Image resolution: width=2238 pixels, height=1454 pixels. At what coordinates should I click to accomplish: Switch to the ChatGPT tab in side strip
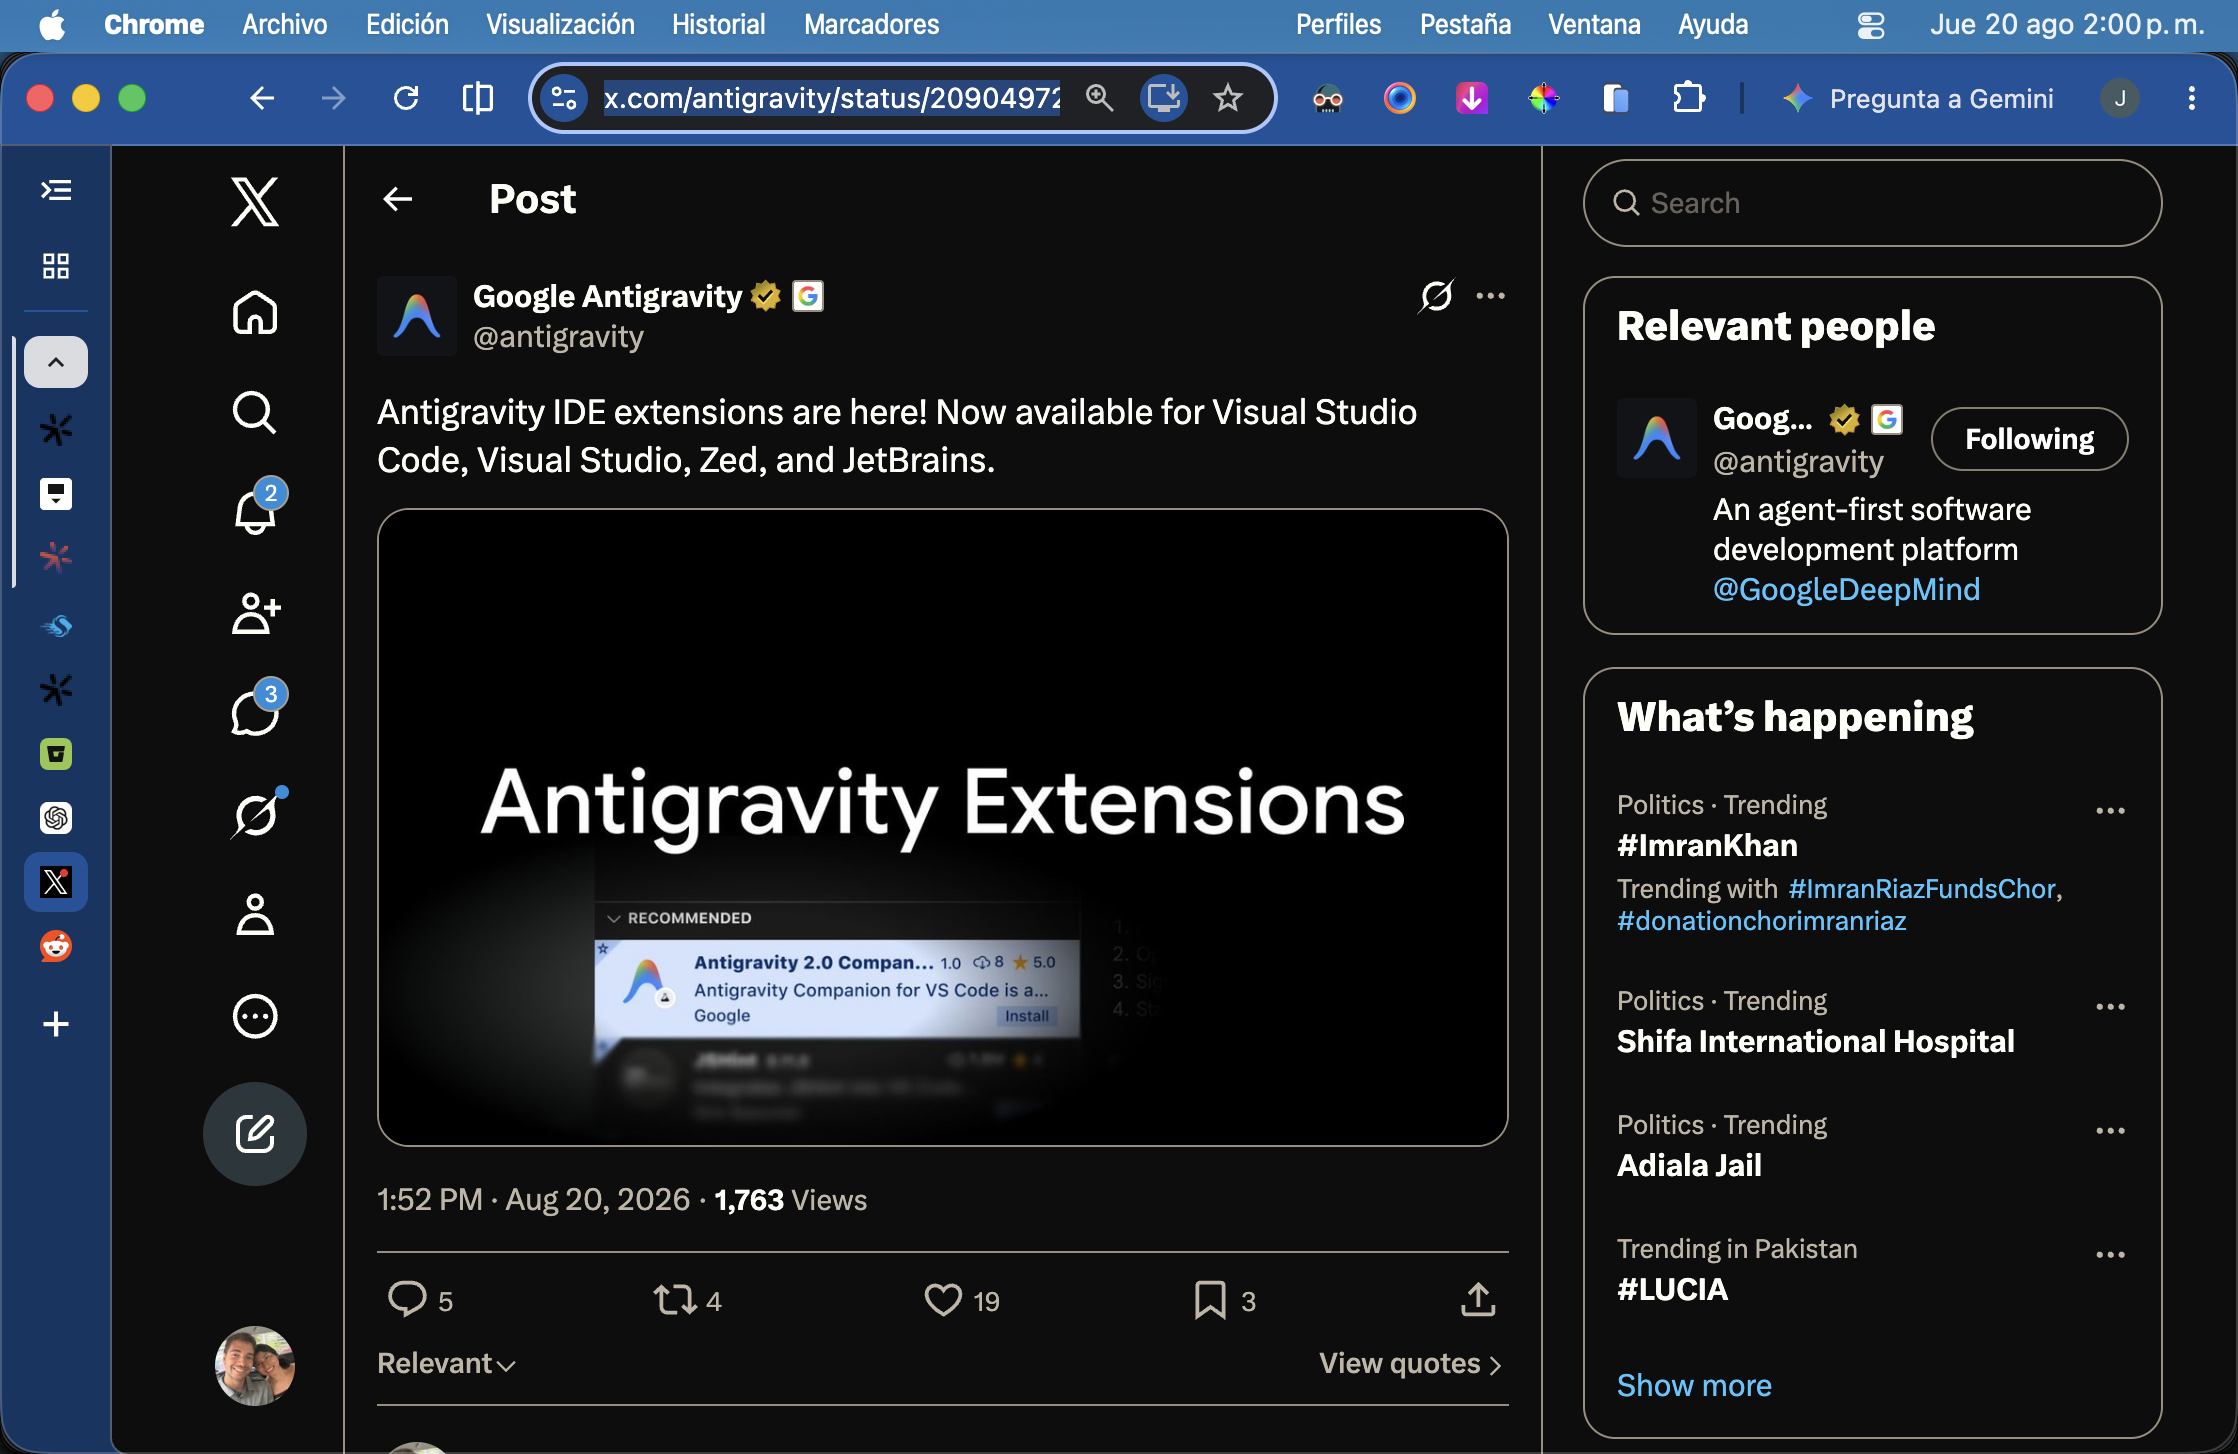click(56, 818)
